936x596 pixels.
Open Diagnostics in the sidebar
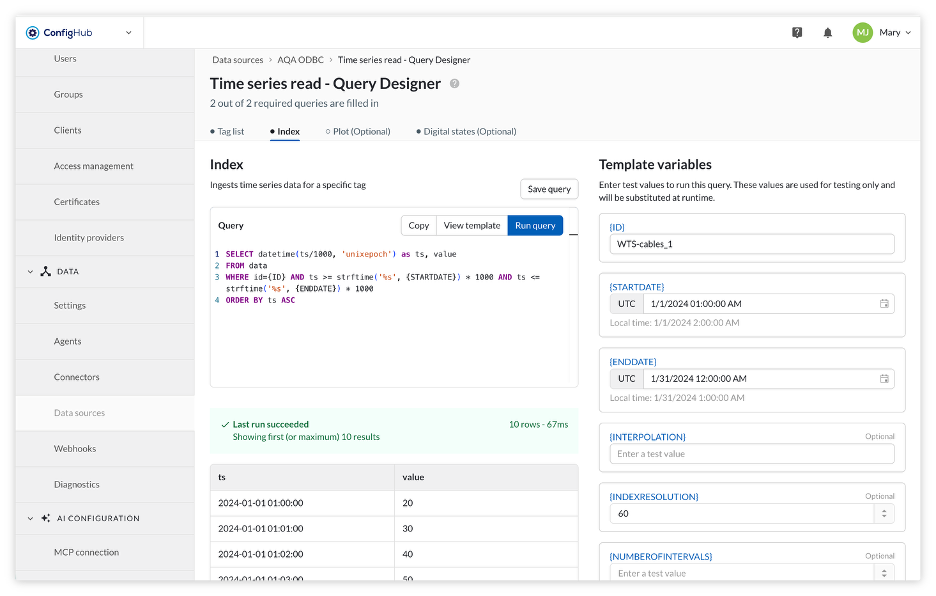click(105, 484)
